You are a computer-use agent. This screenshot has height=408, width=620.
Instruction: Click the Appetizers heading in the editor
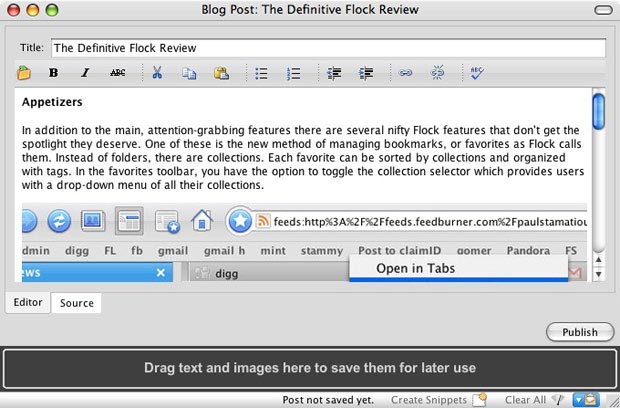(x=52, y=102)
